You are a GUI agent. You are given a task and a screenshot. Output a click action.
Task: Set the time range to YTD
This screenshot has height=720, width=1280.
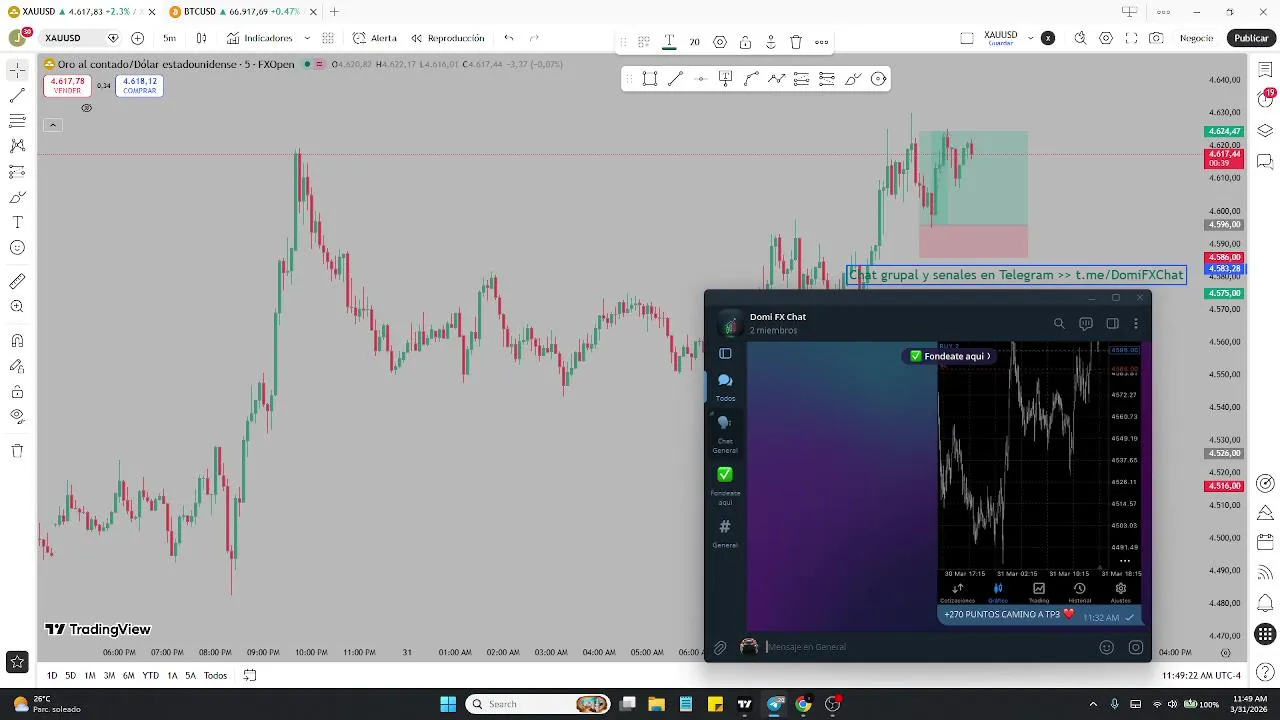click(x=150, y=675)
